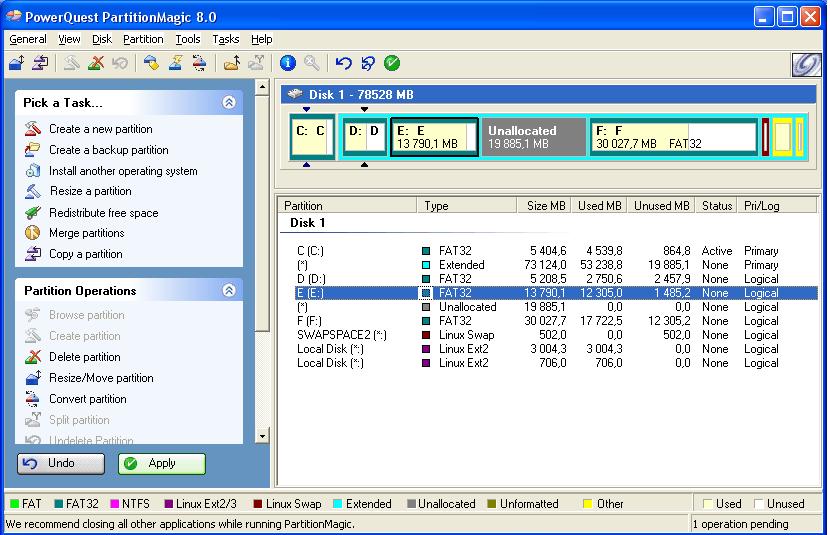
Task: Click the Discard all changes toolbar icon
Action: pos(368,64)
